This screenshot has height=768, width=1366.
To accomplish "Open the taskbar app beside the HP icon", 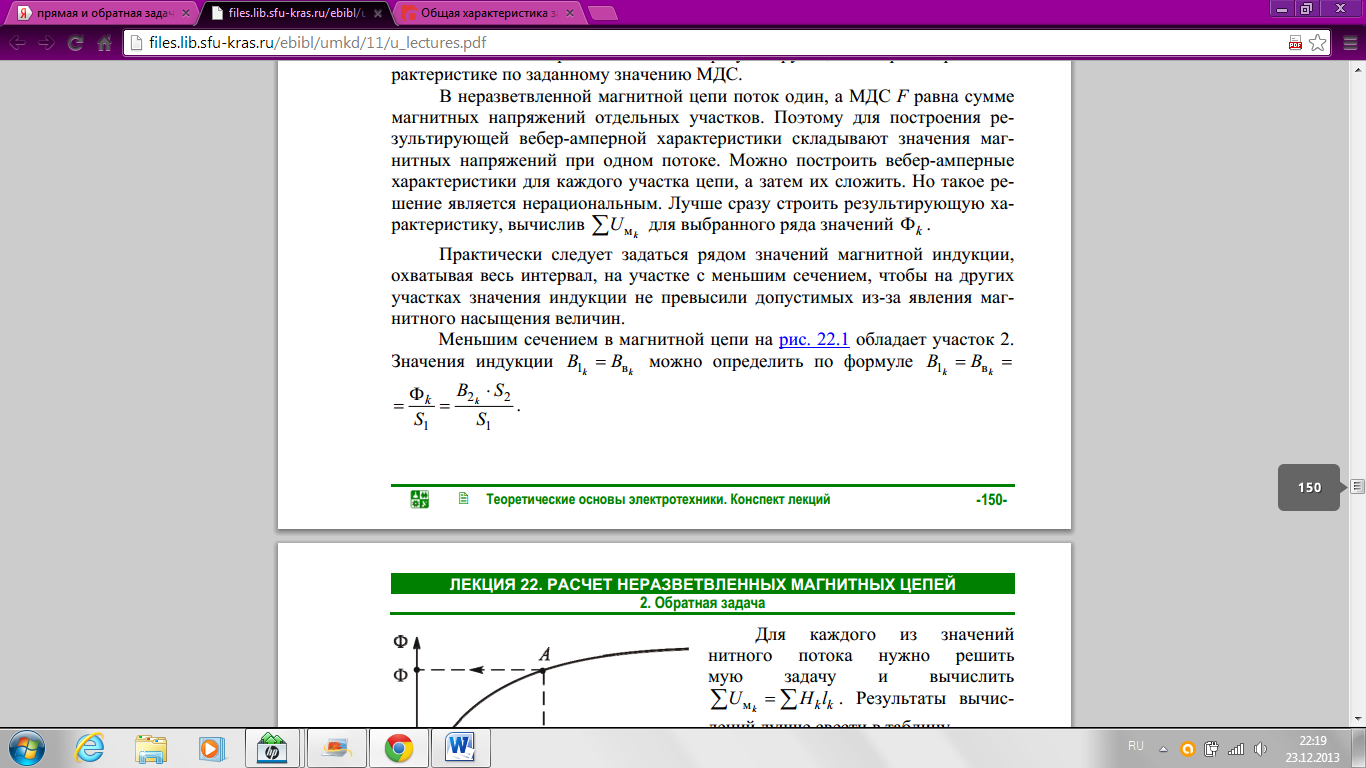I will (336, 747).
